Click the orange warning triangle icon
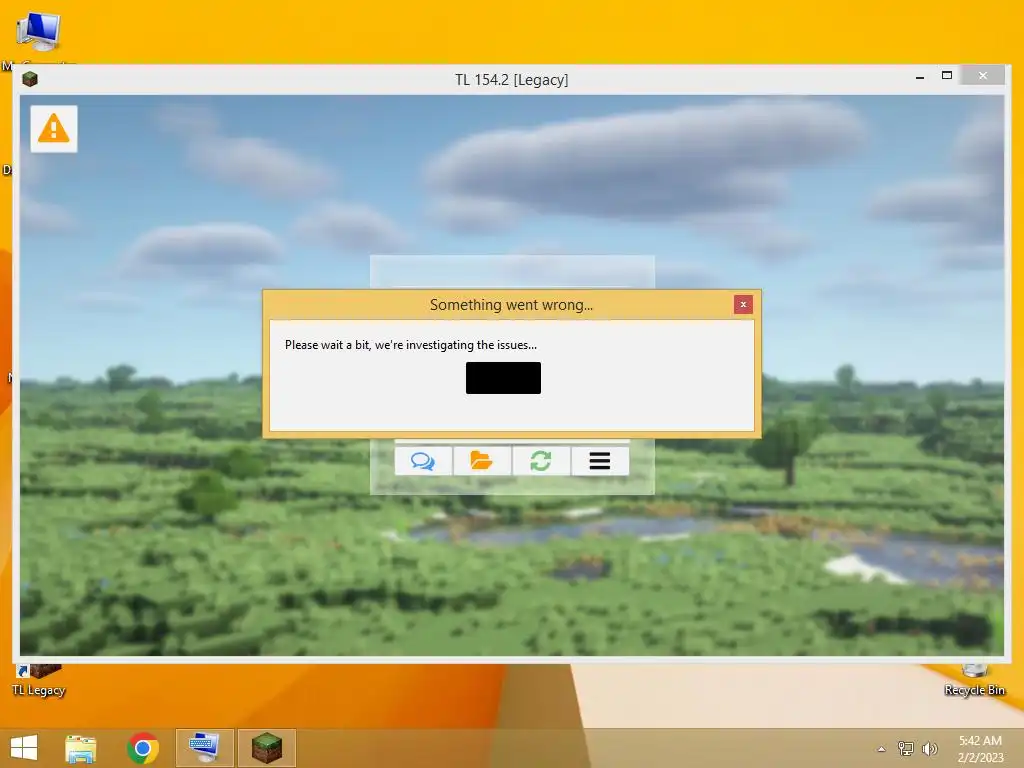This screenshot has height=768, width=1024. [54, 129]
